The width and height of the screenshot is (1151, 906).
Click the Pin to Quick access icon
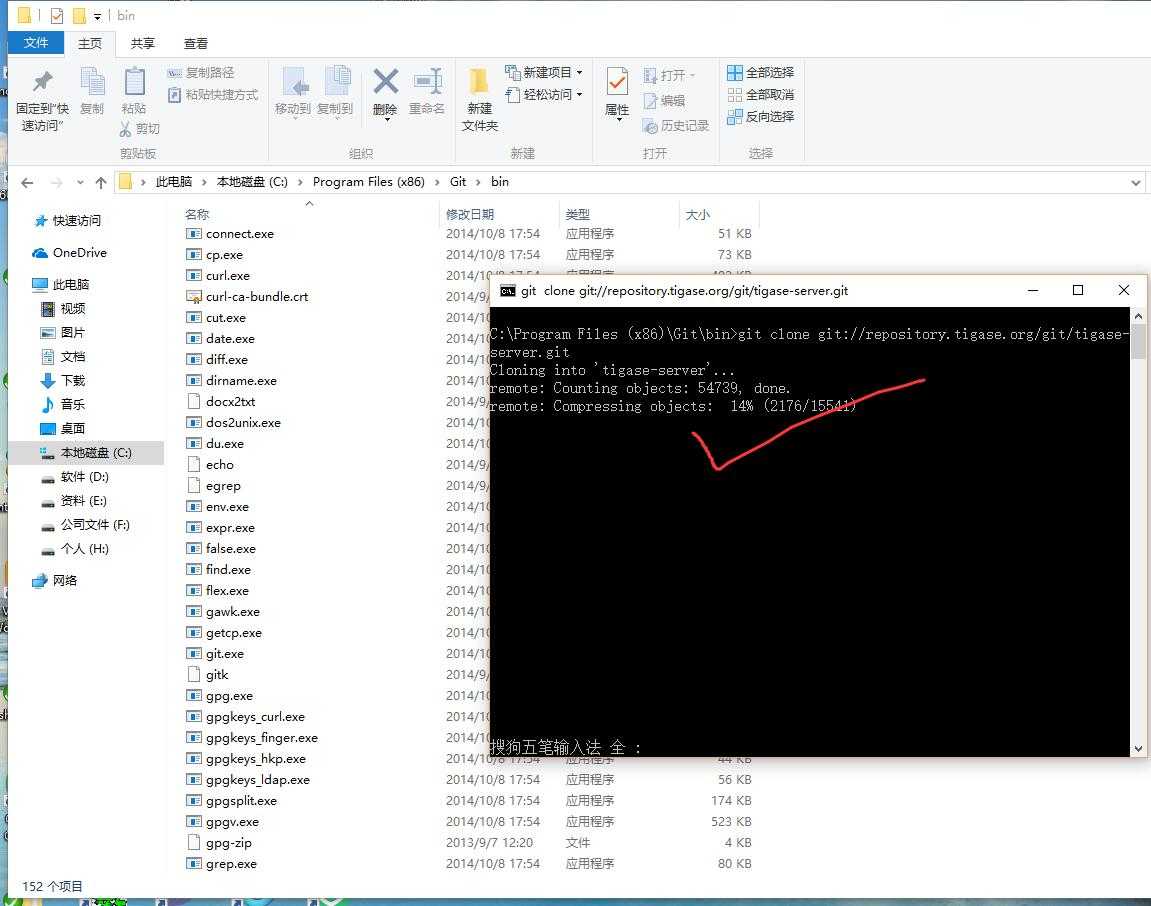tap(43, 81)
